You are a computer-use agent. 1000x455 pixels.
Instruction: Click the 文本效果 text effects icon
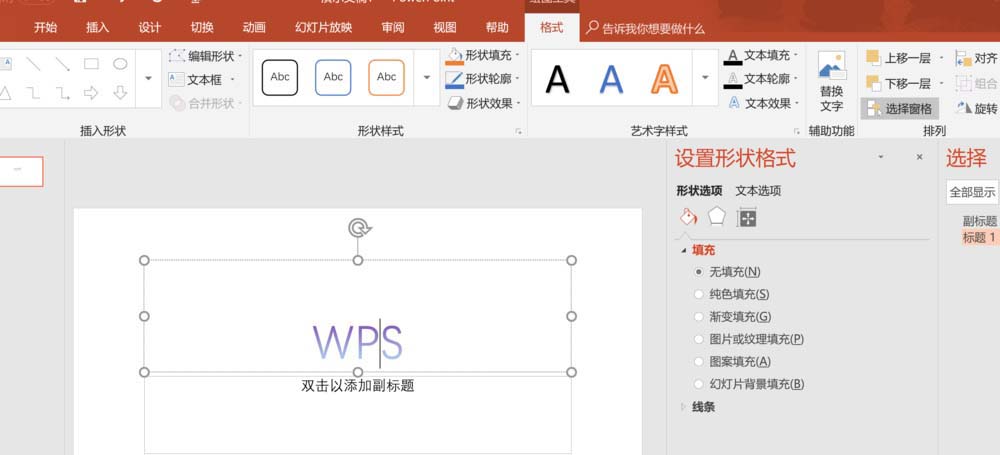(x=733, y=103)
